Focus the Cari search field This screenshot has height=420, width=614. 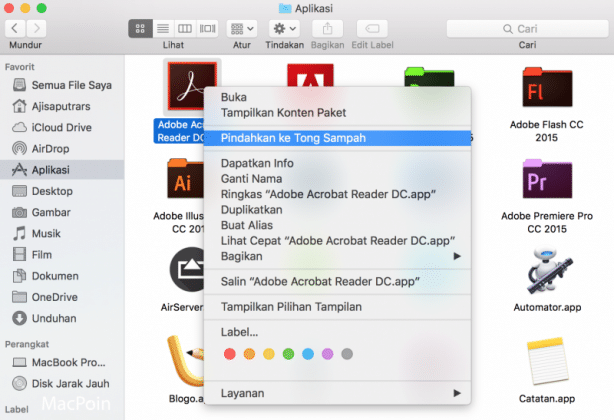click(527, 29)
